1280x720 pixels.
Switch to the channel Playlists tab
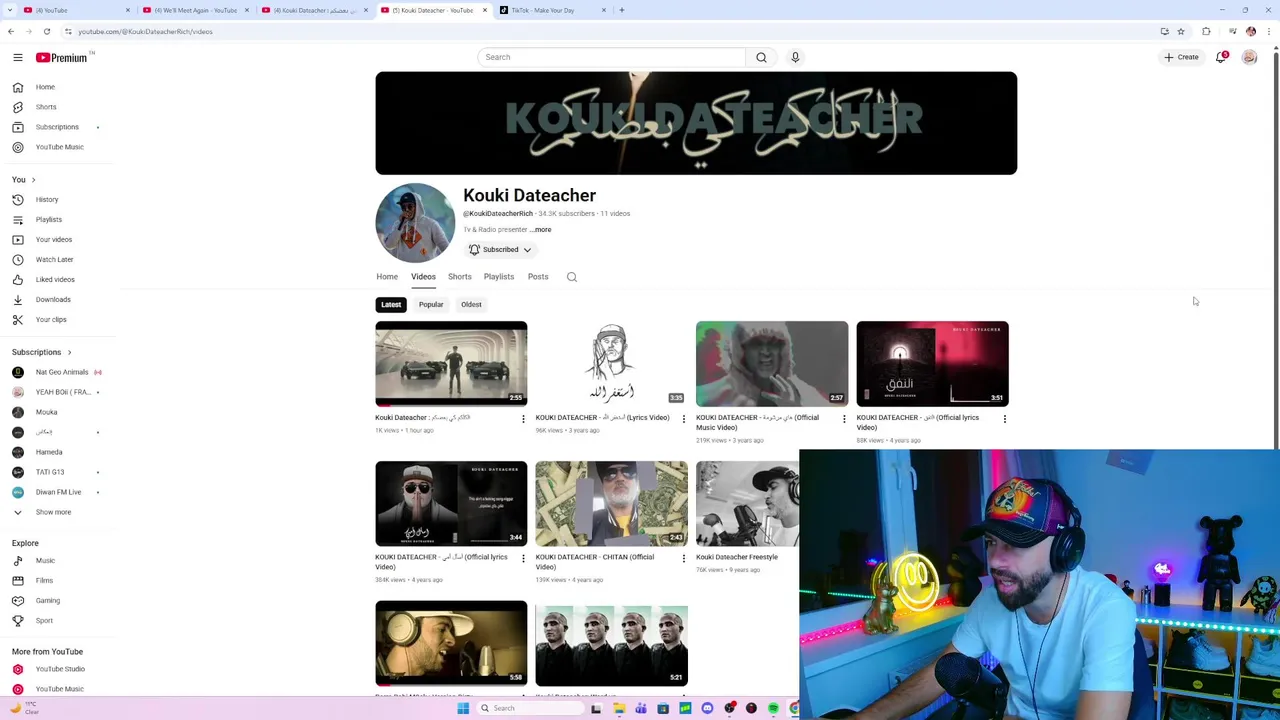click(x=499, y=277)
